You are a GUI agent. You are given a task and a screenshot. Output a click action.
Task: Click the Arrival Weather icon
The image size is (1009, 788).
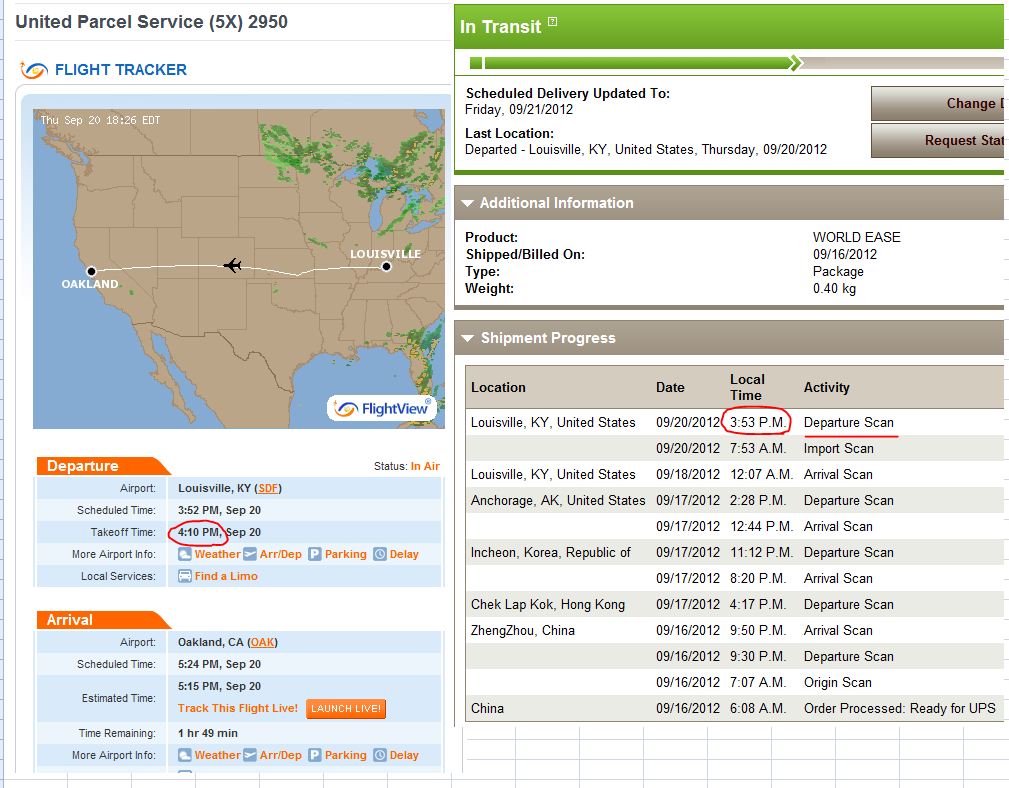click(185, 755)
